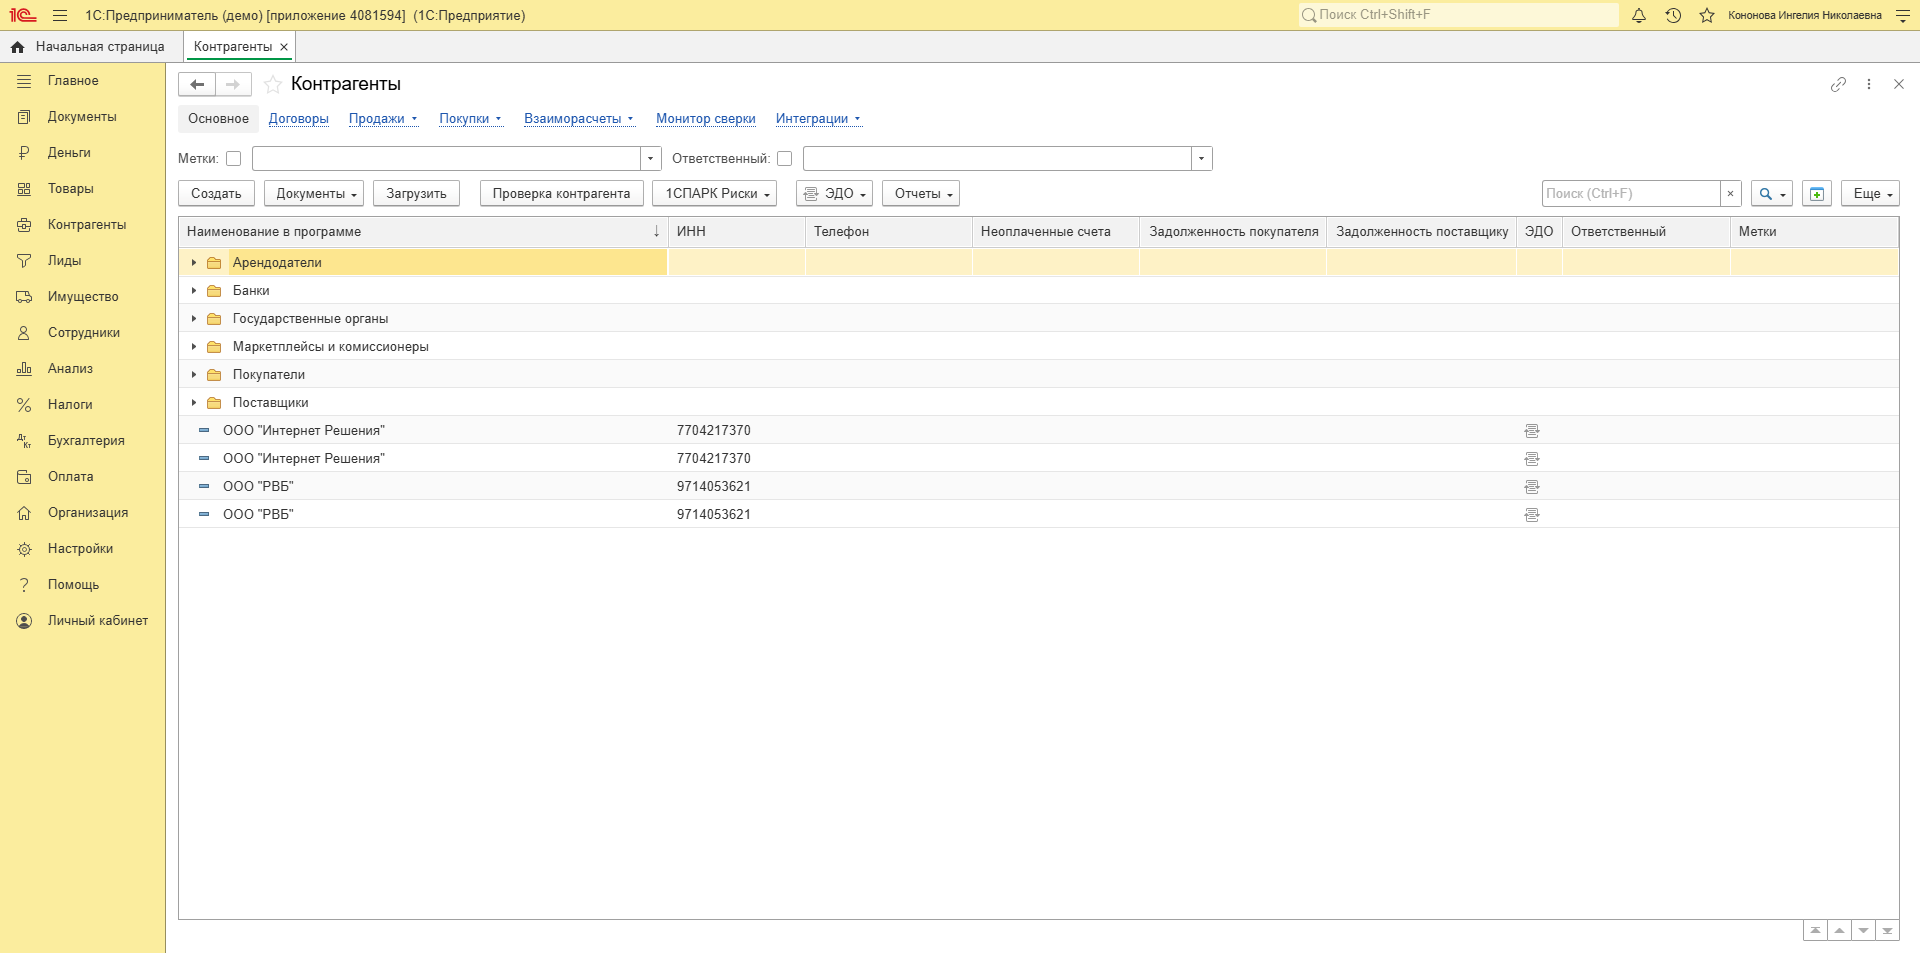Open the Ответственный dropdown arrow
This screenshot has height=953, width=1920.
click(x=1202, y=159)
